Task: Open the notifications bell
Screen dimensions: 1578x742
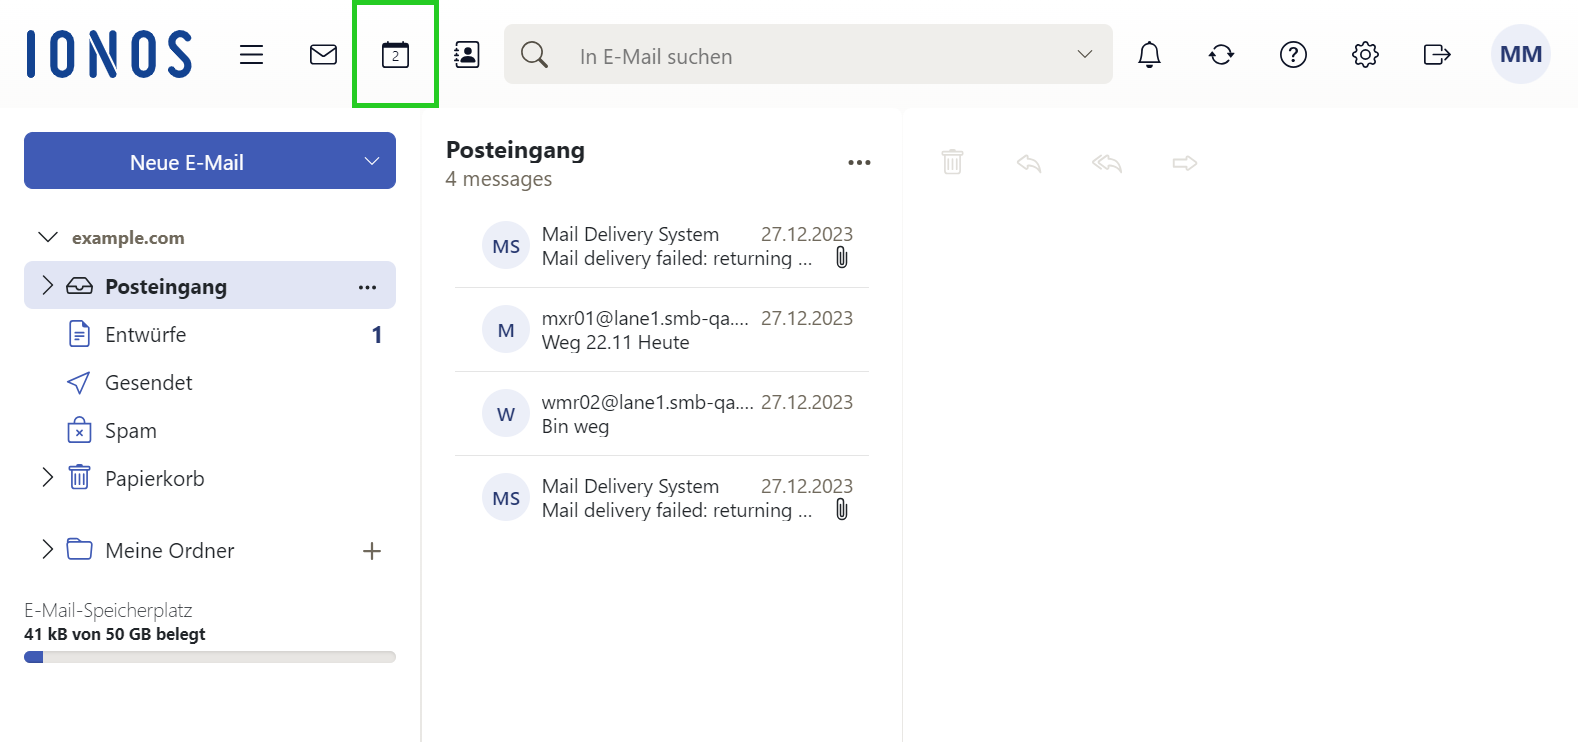Action: (1149, 54)
